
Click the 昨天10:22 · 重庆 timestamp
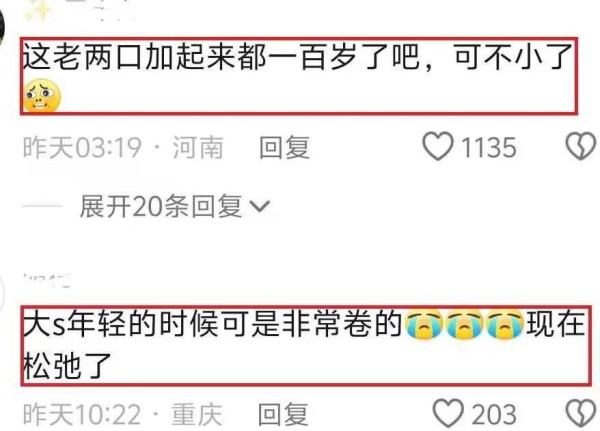tap(122, 414)
